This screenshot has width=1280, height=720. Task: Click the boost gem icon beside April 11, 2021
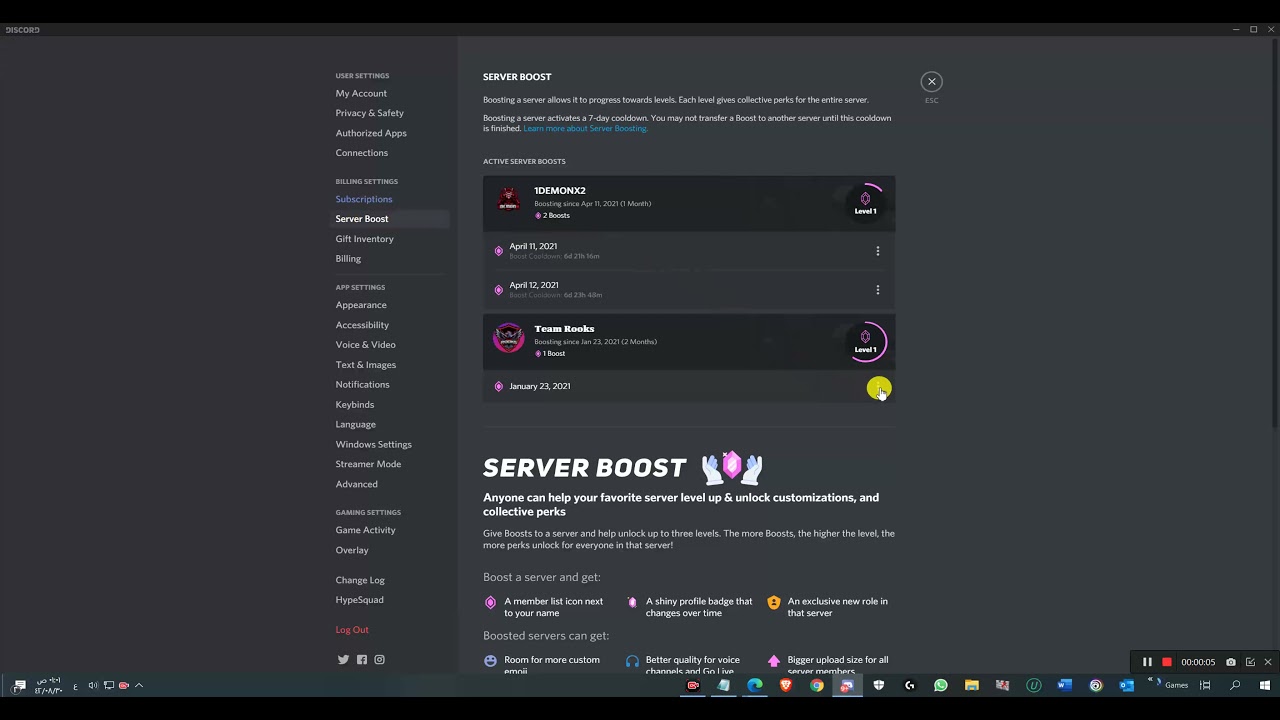[498, 251]
